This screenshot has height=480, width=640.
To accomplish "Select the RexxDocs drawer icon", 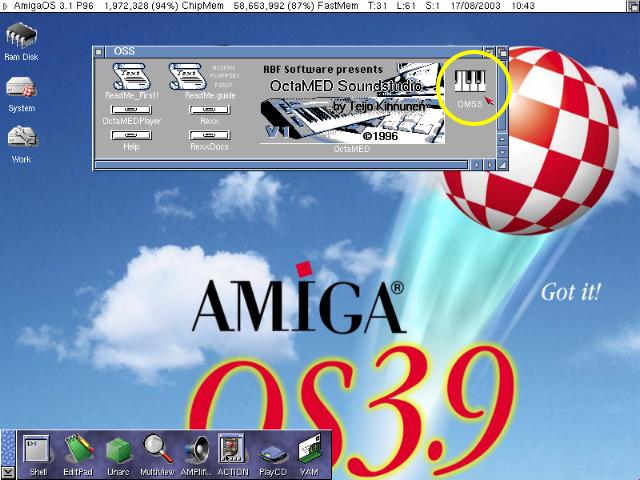I will (209, 140).
